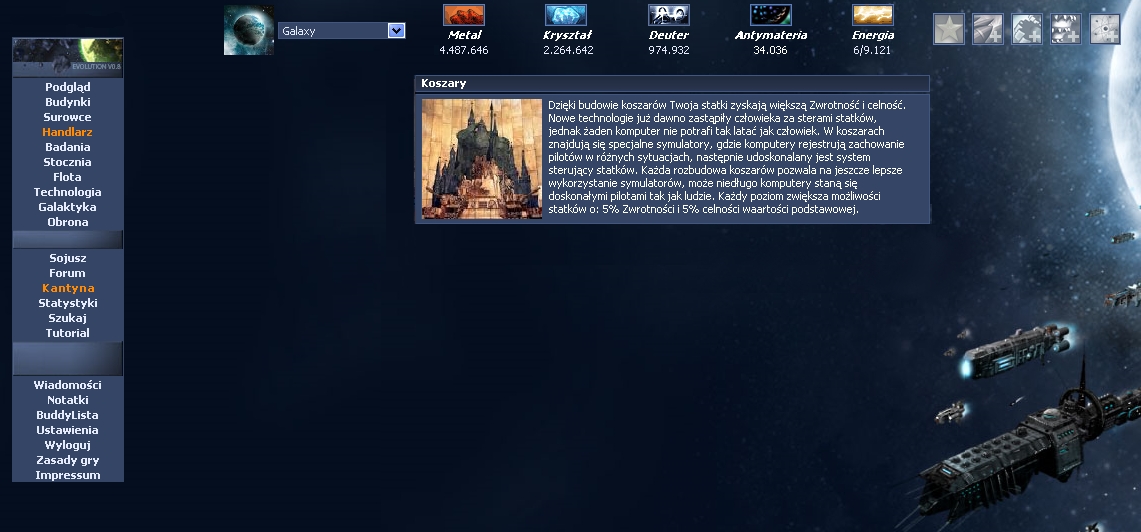Open Notatki notes
Image resolution: width=1141 pixels, height=532 pixels.
[68, 400]
